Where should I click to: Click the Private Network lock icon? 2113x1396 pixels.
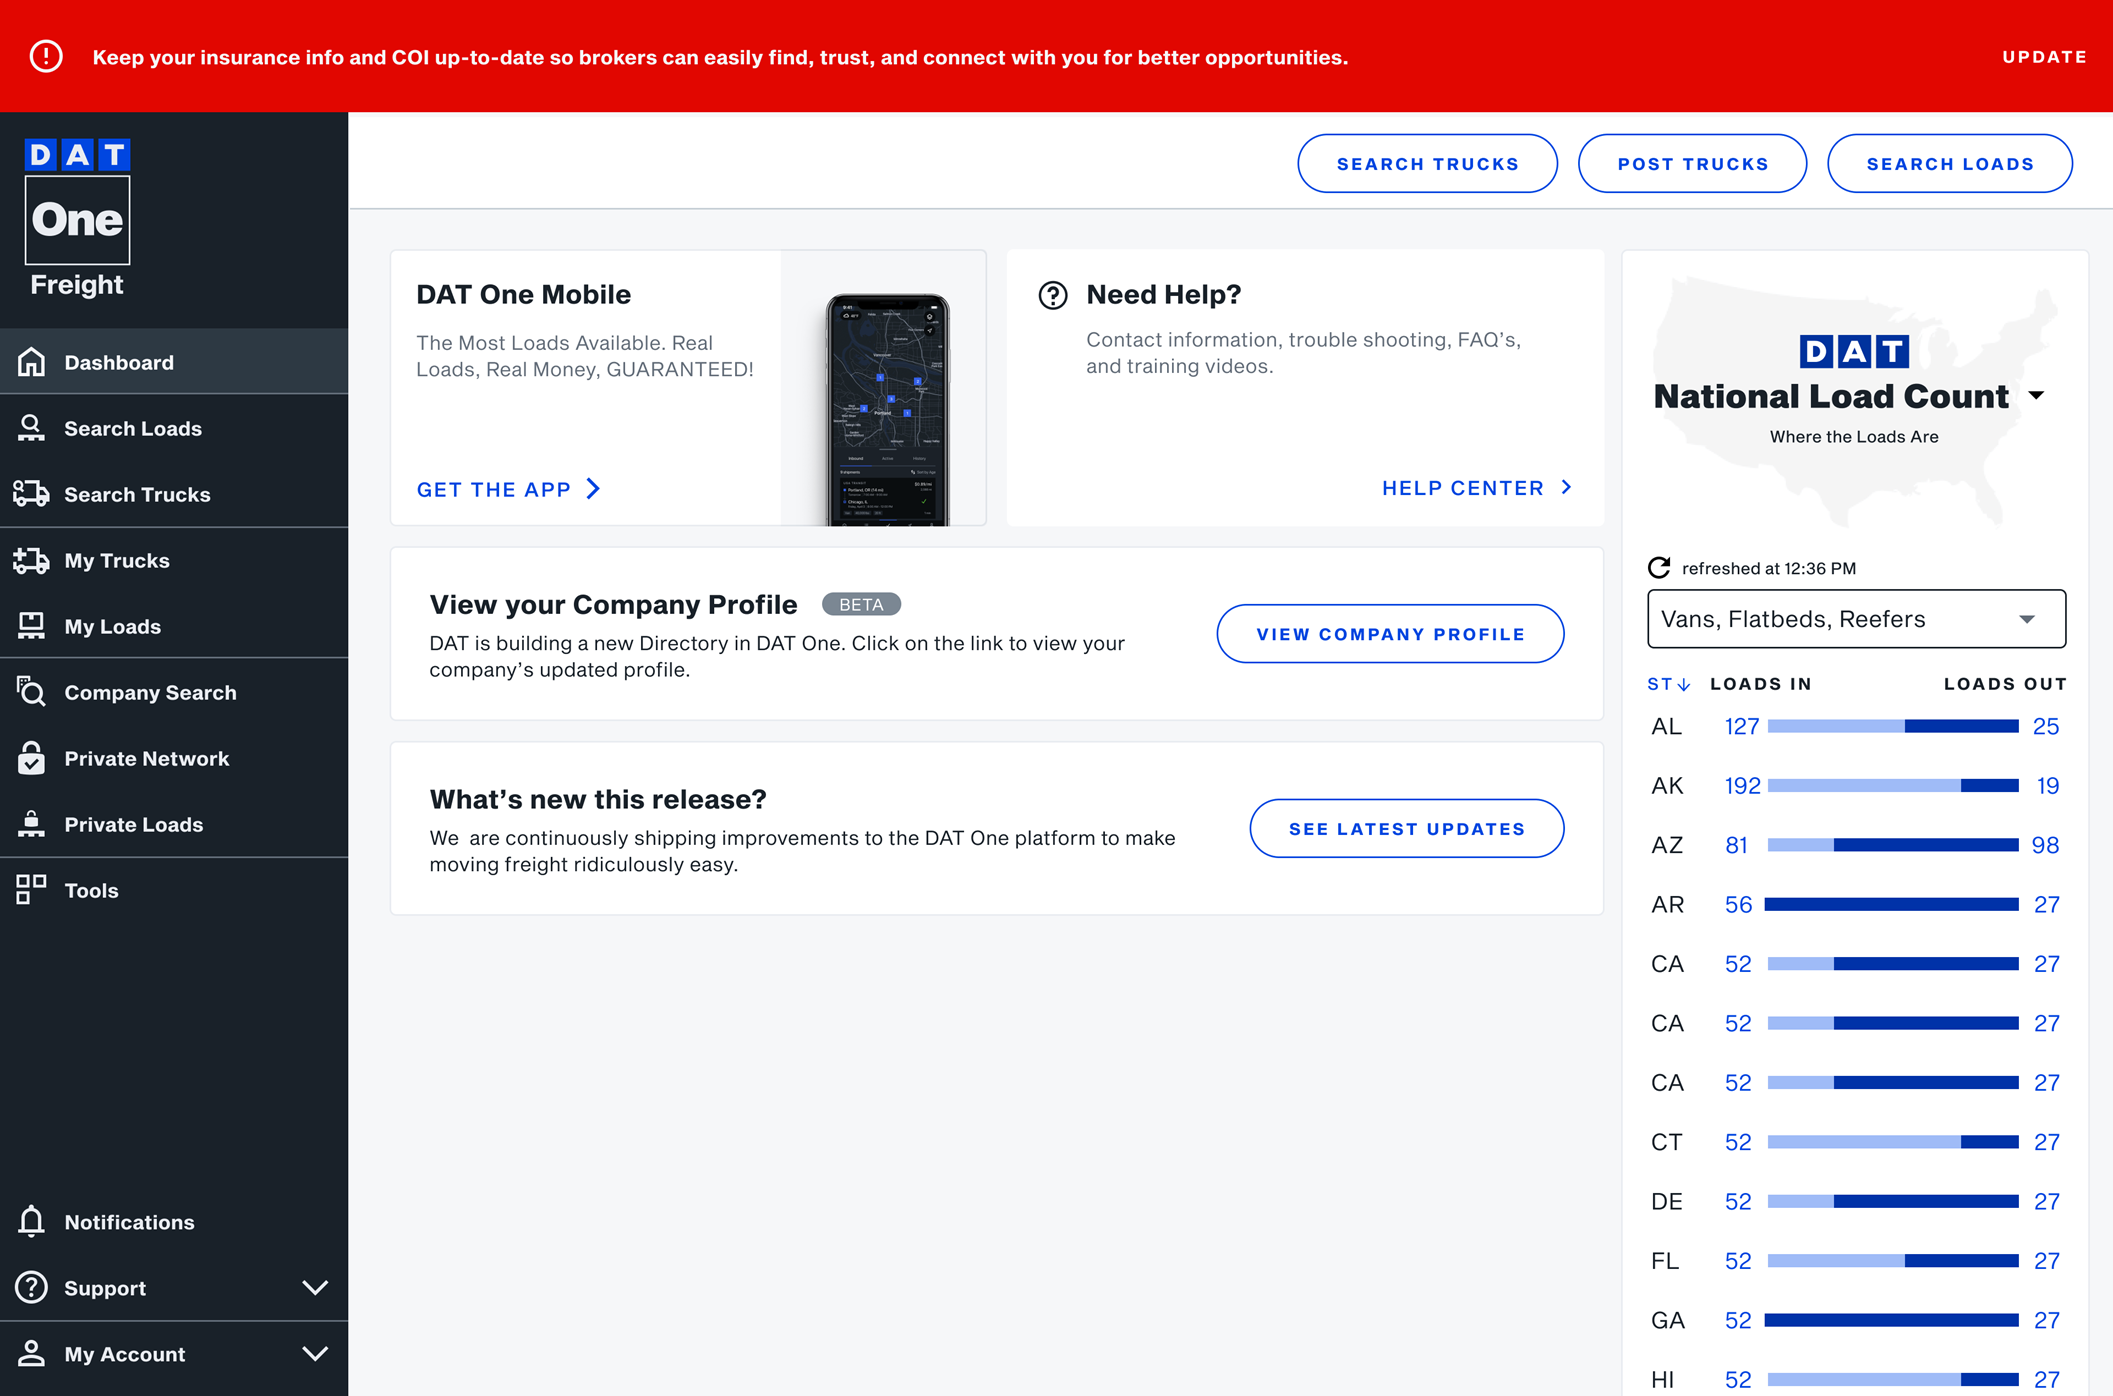click(32, 758)
